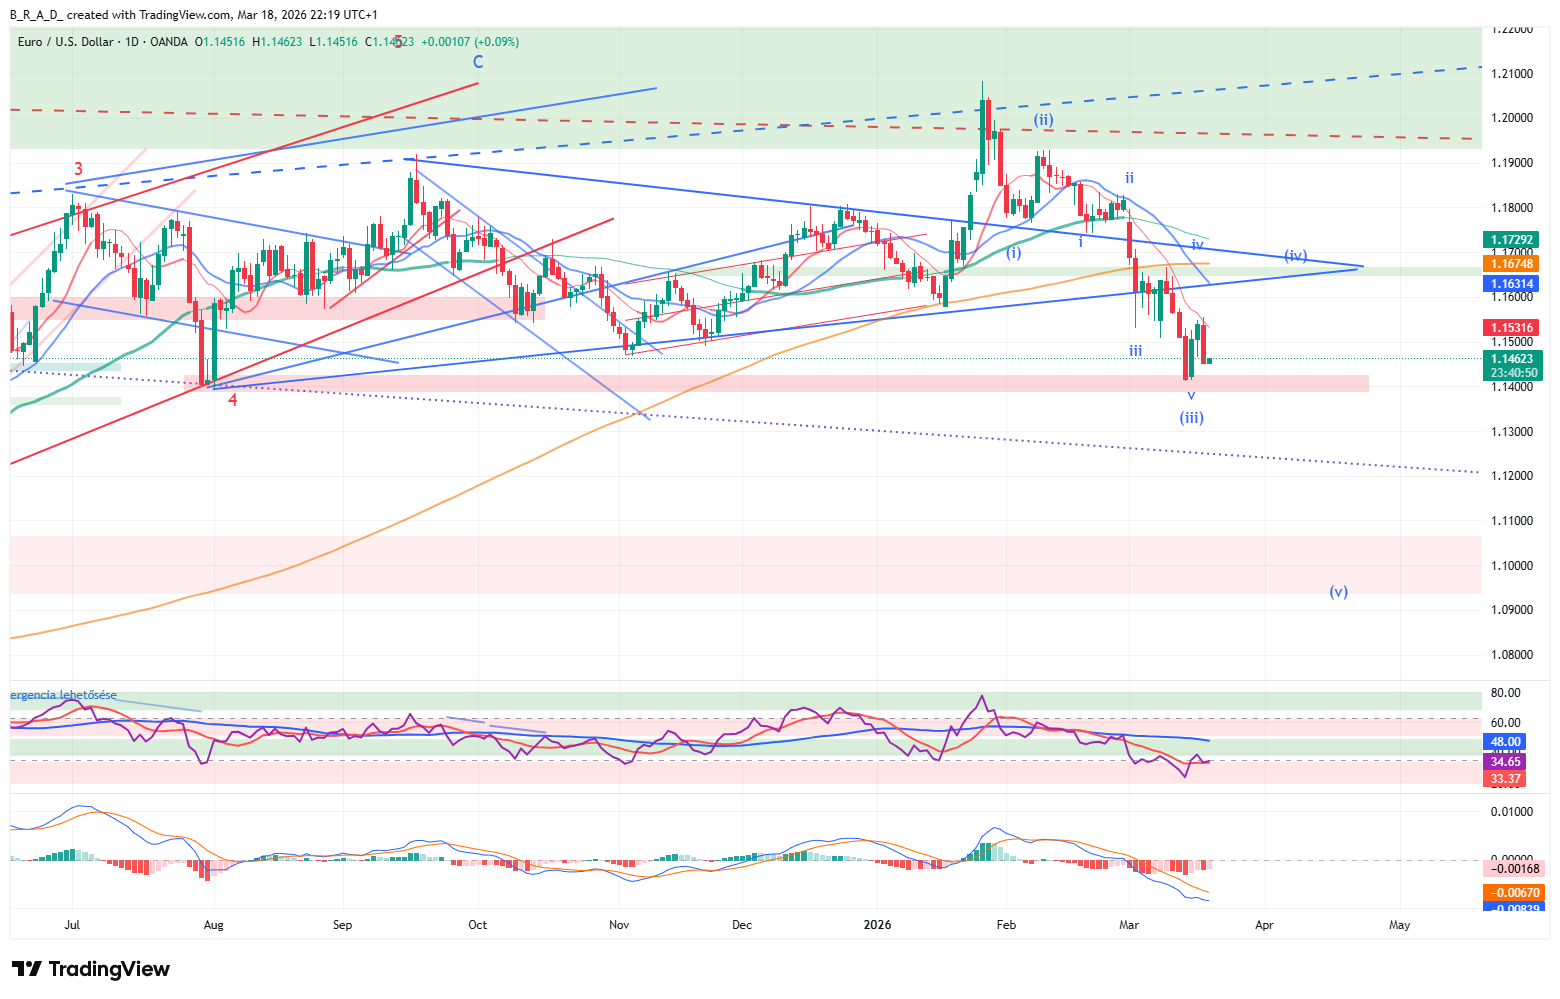Select the green 1.17292 price axis label
1560x999 pixels.
(1512, 240)
